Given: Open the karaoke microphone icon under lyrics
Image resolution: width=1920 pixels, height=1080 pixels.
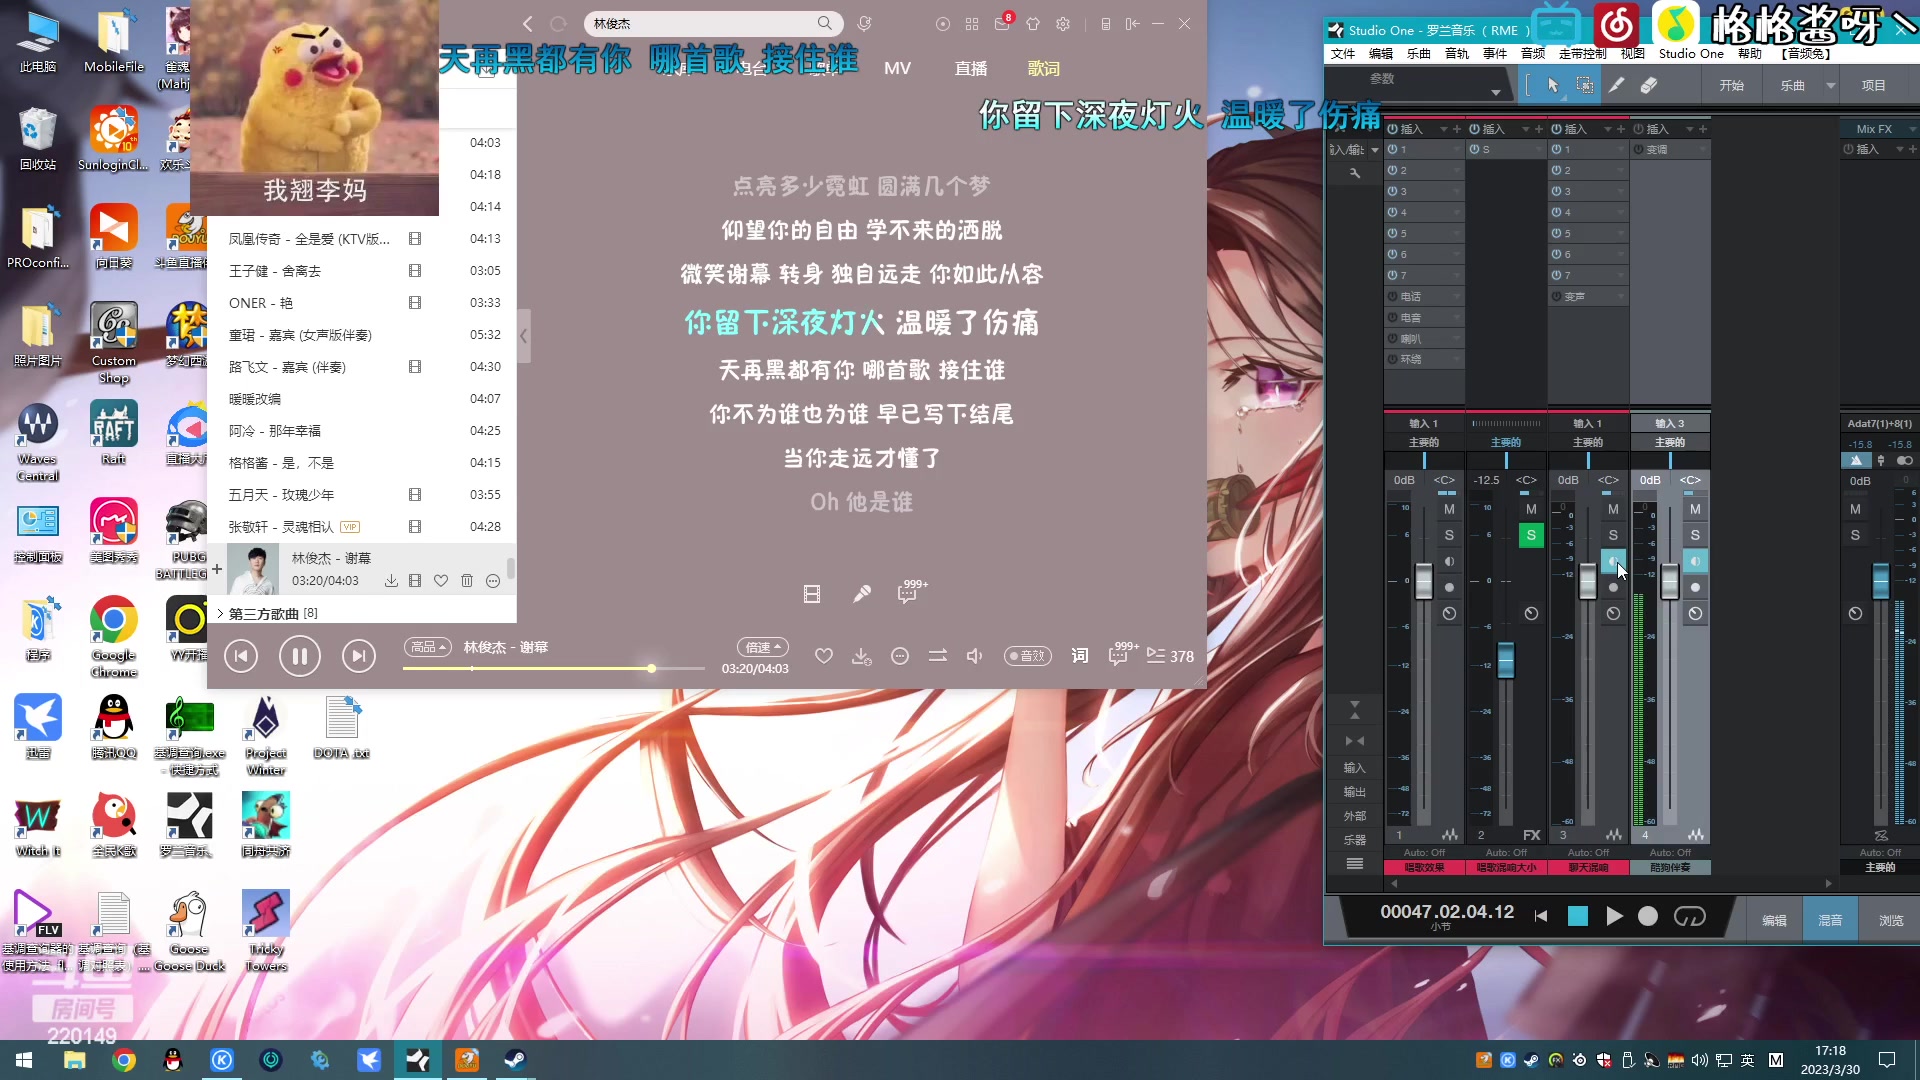Looking at the screenshot, I should point(862,594).
